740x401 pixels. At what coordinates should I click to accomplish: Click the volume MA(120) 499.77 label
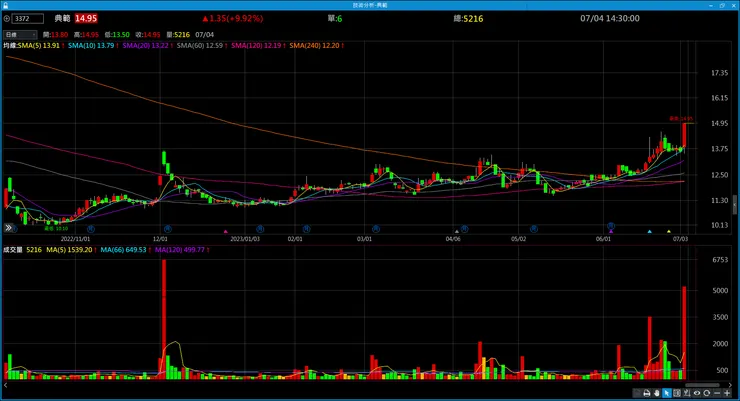click(180, 250)
